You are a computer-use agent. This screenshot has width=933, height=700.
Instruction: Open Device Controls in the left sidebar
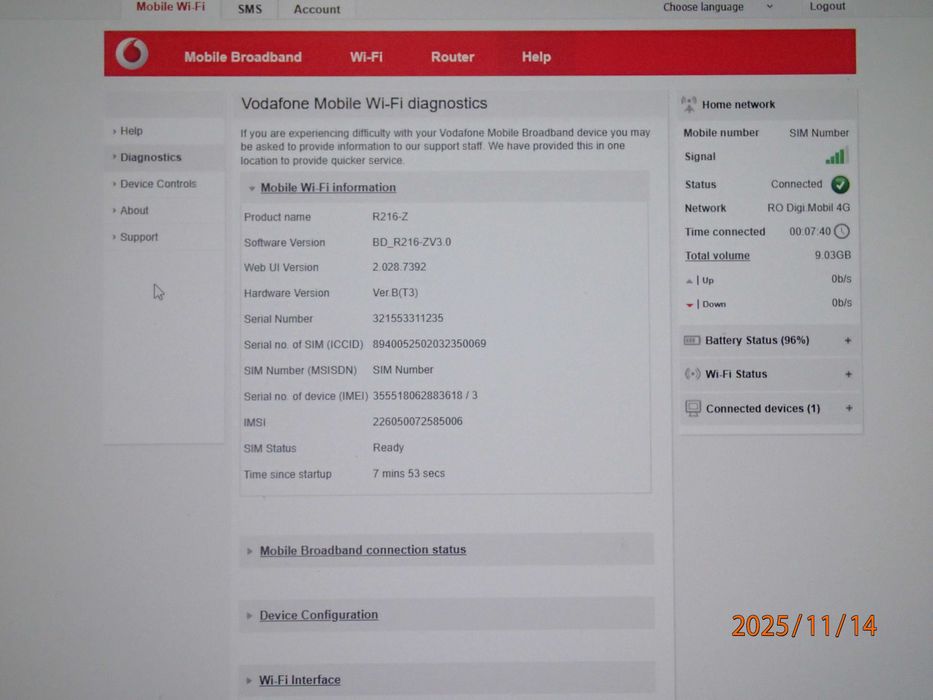pyautogui.click(x=158, y=184)
